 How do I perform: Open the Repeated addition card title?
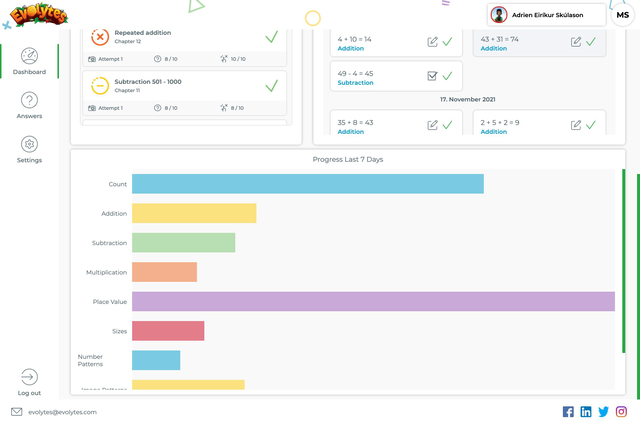tap(142, 33)
